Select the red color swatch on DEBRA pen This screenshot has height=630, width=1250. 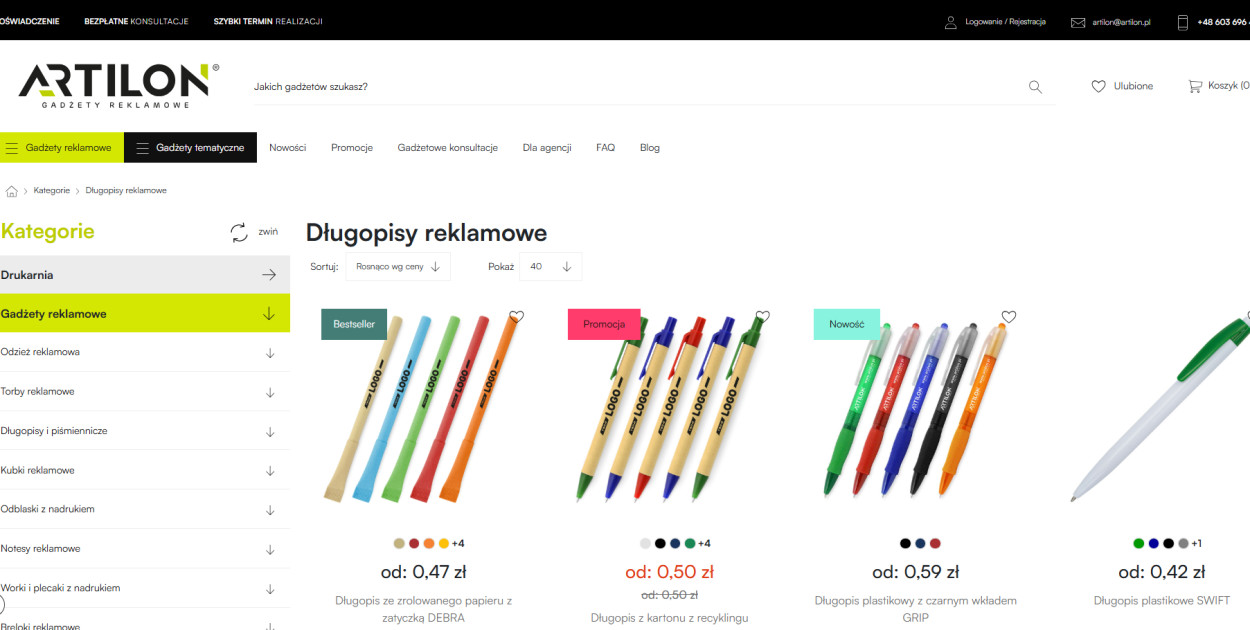point(414,544)
